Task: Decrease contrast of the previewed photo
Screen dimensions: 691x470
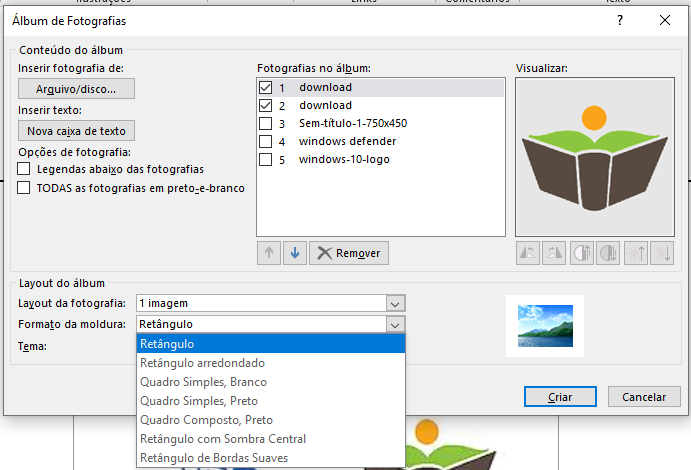Action: (x=608, y=253)
